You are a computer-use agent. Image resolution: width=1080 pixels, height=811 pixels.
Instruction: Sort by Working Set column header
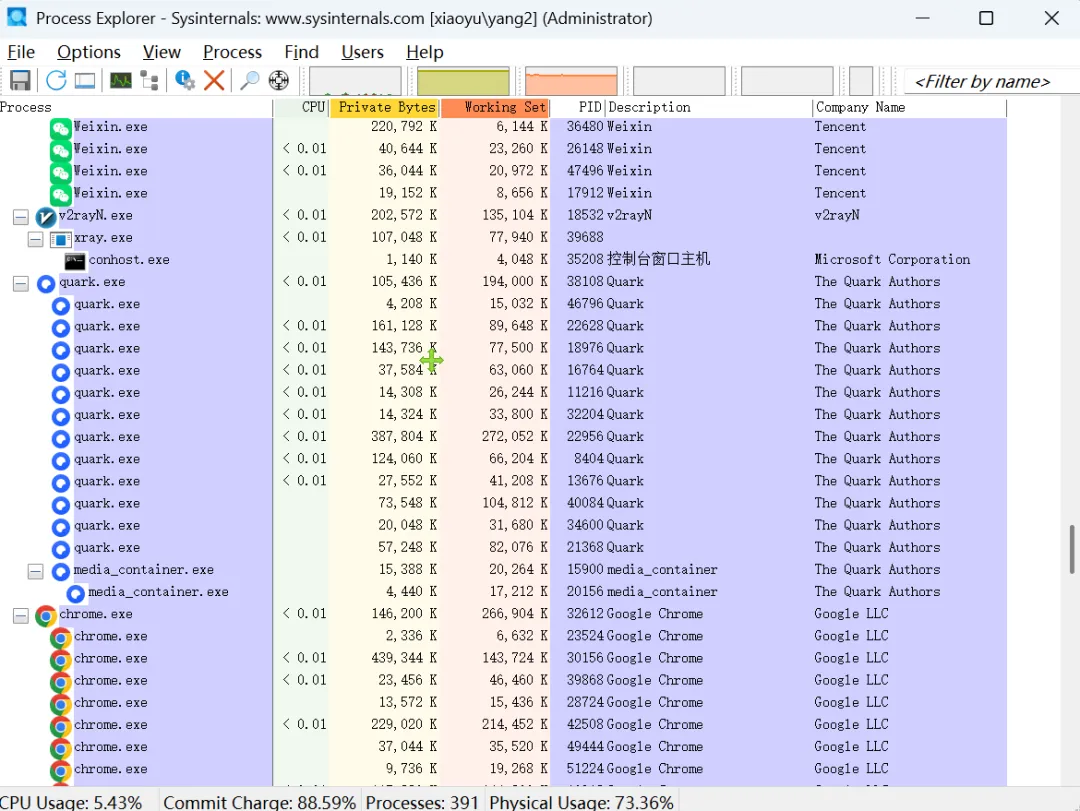495,107
